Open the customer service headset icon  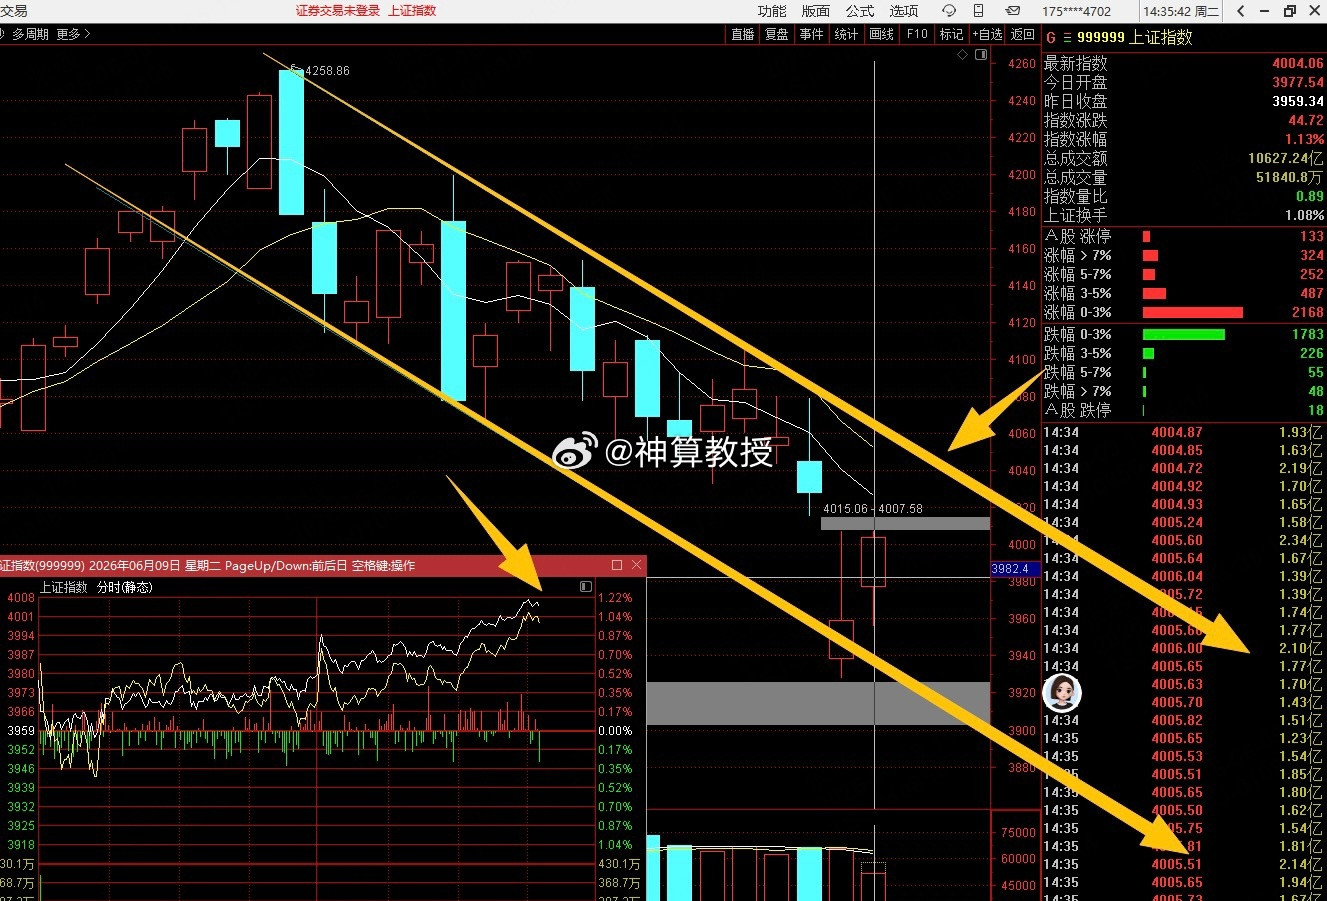coord(949,11)
